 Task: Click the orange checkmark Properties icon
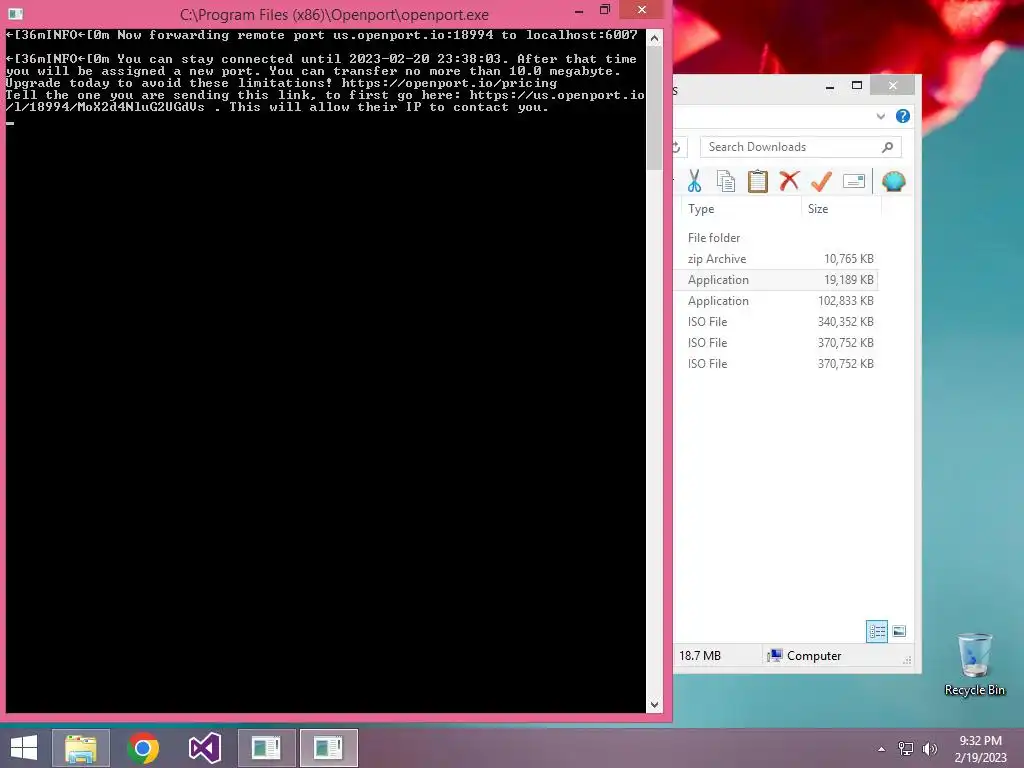(x=822, y=181)
